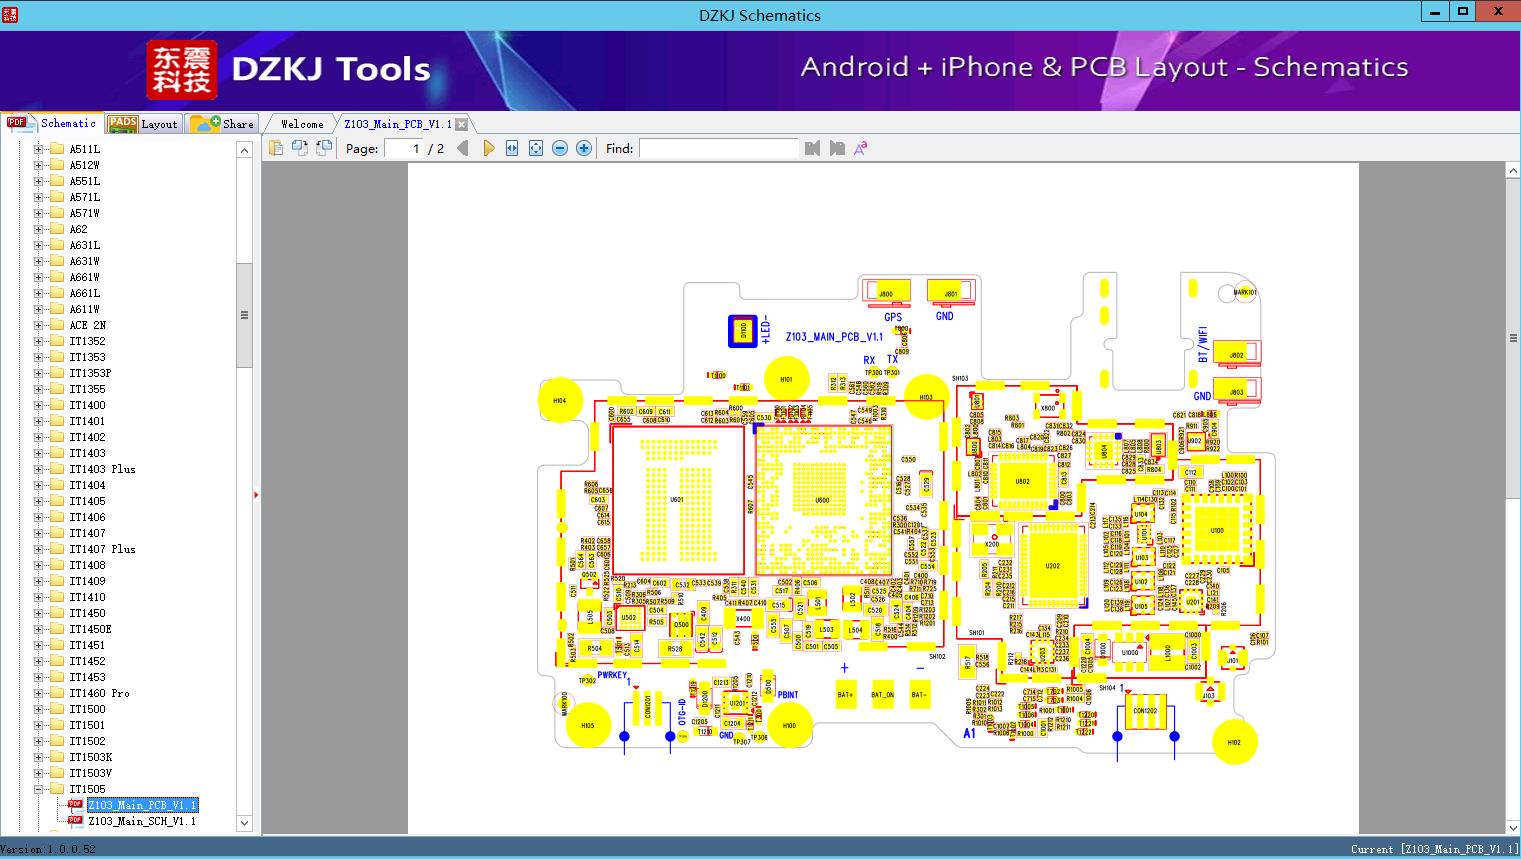Image resolution: width=1521 pixels, height=859 pixels.
Task: Switch to the Layout tab
Action: coord(143,124)
